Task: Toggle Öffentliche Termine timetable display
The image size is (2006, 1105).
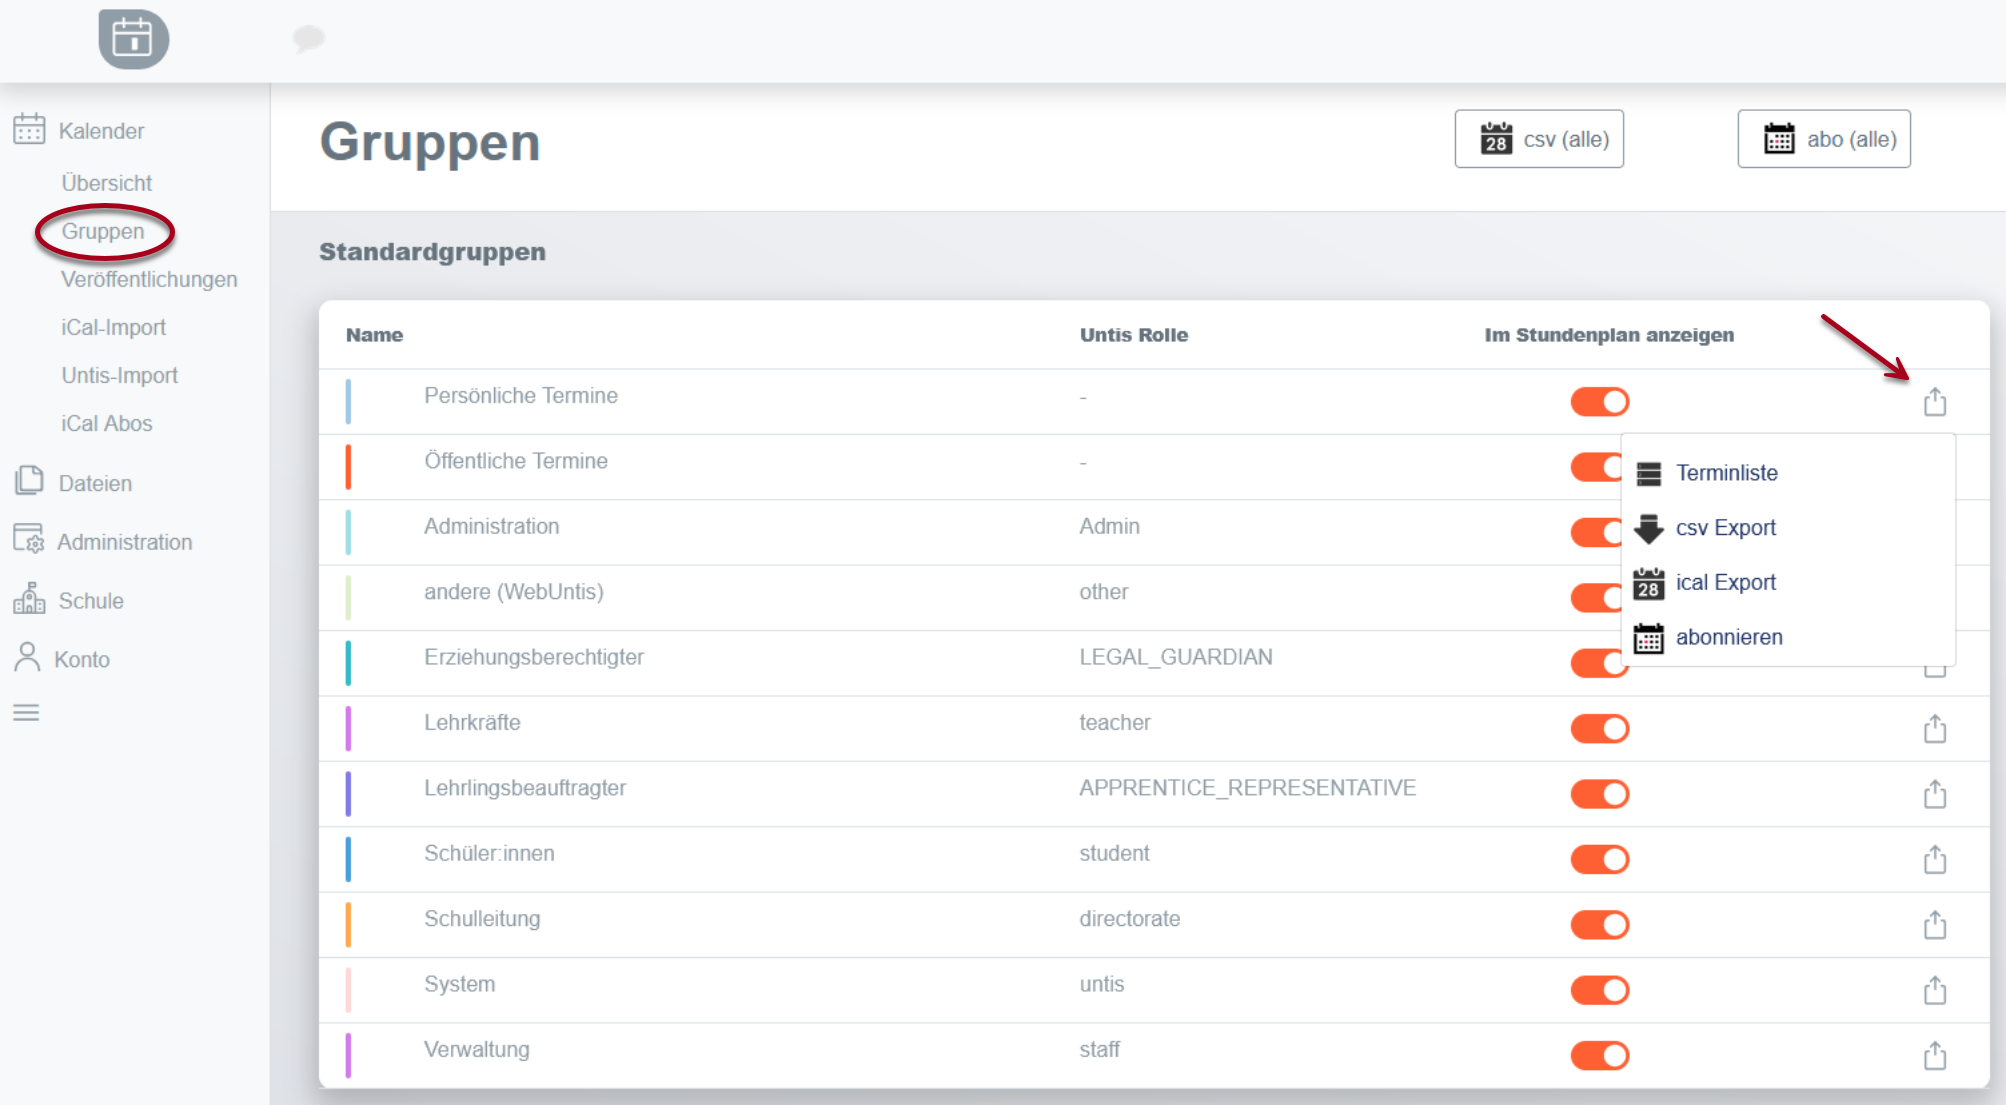Action: [x=1597, y=467]
